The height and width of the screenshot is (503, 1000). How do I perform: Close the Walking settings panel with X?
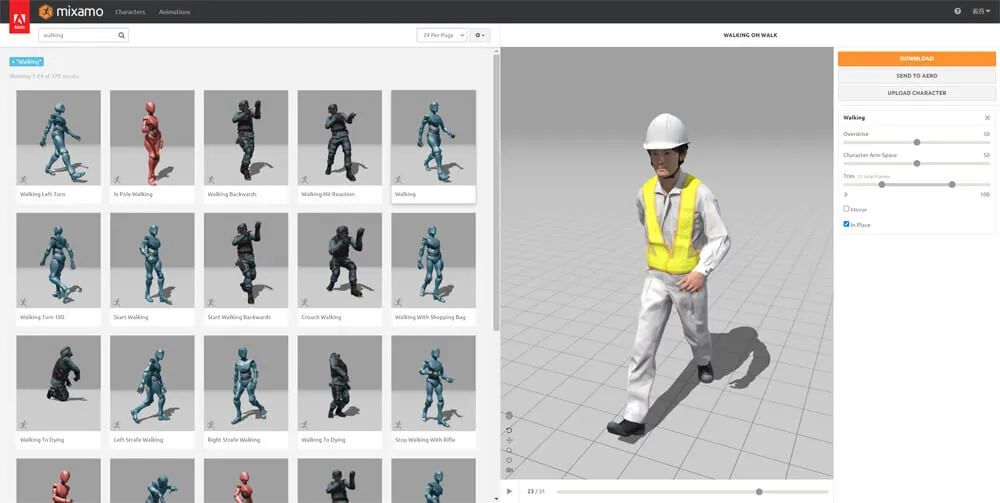click(x=987, y=118)
